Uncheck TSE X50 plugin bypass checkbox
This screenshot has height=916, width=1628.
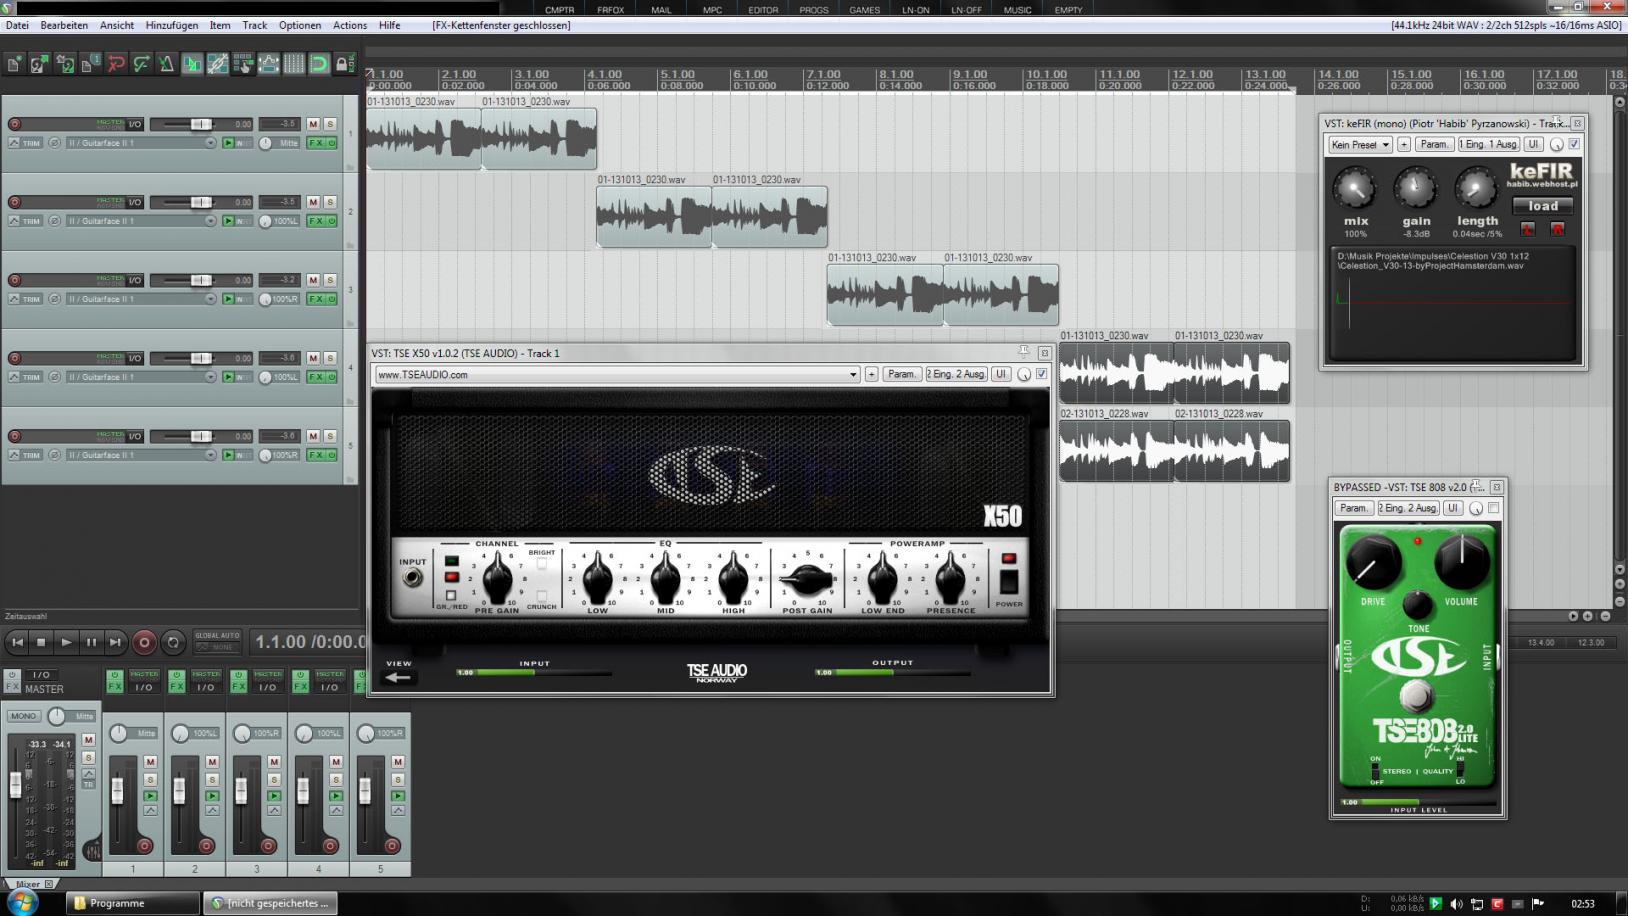(x=1042, y=374)
